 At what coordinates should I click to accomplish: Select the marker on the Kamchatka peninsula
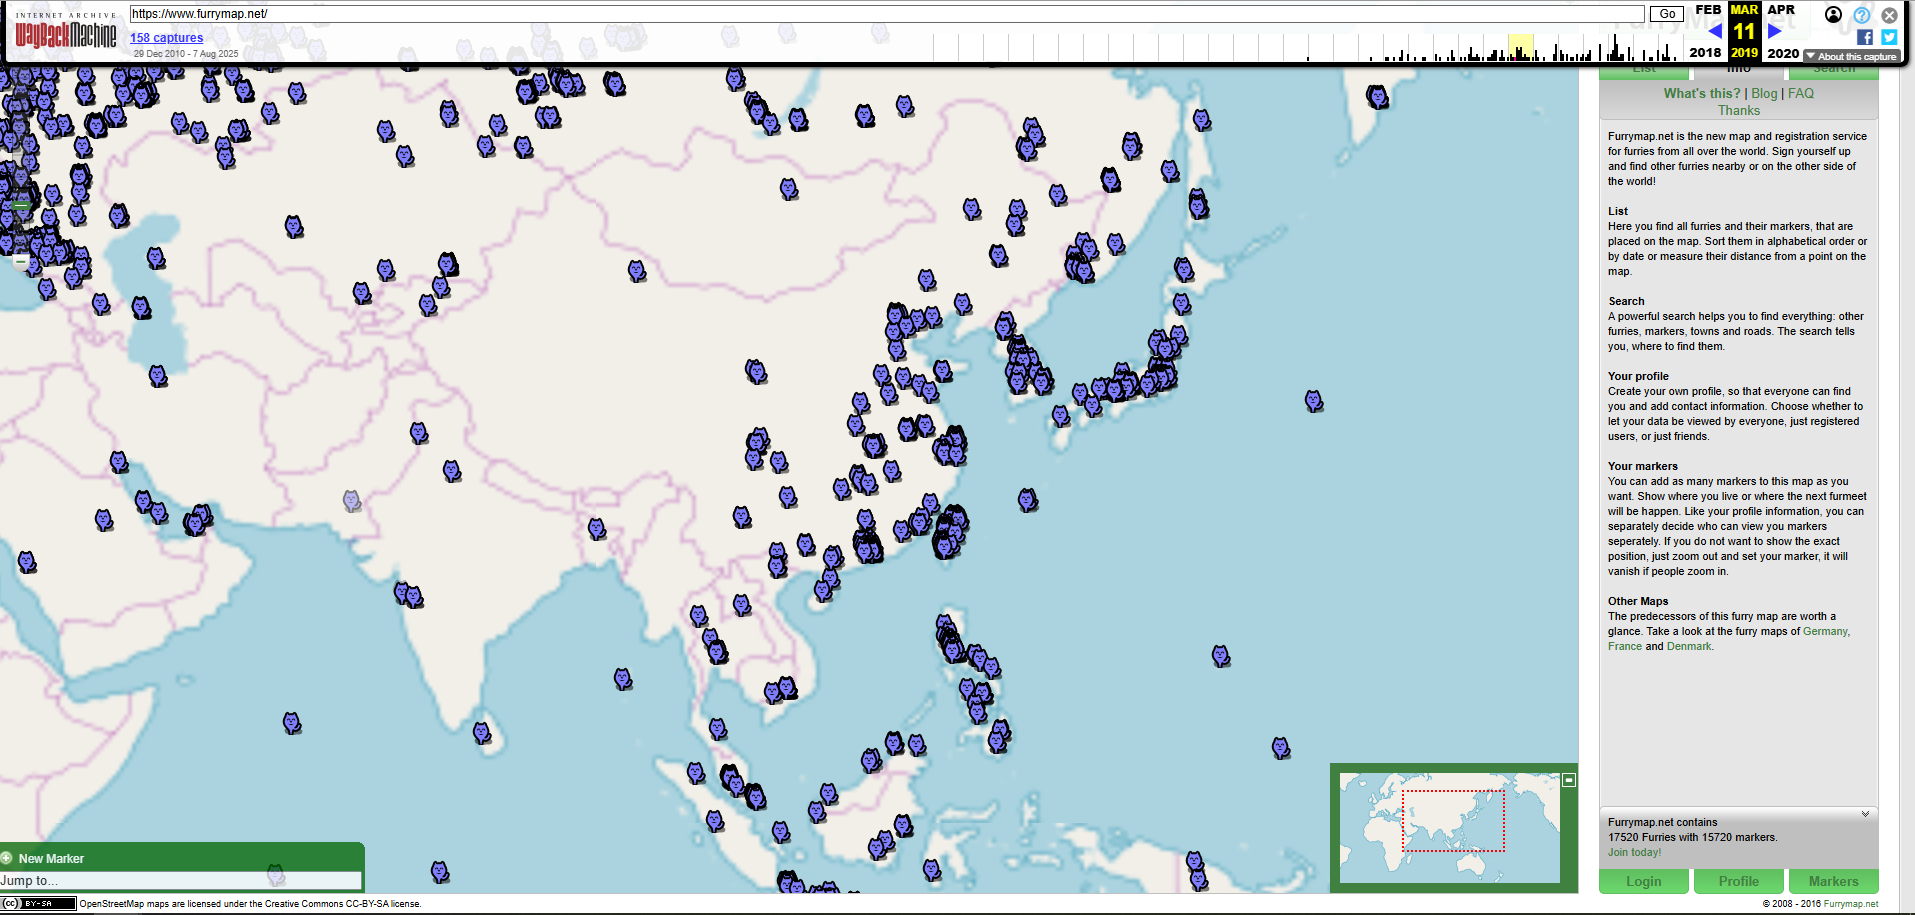pos(1378,96)
